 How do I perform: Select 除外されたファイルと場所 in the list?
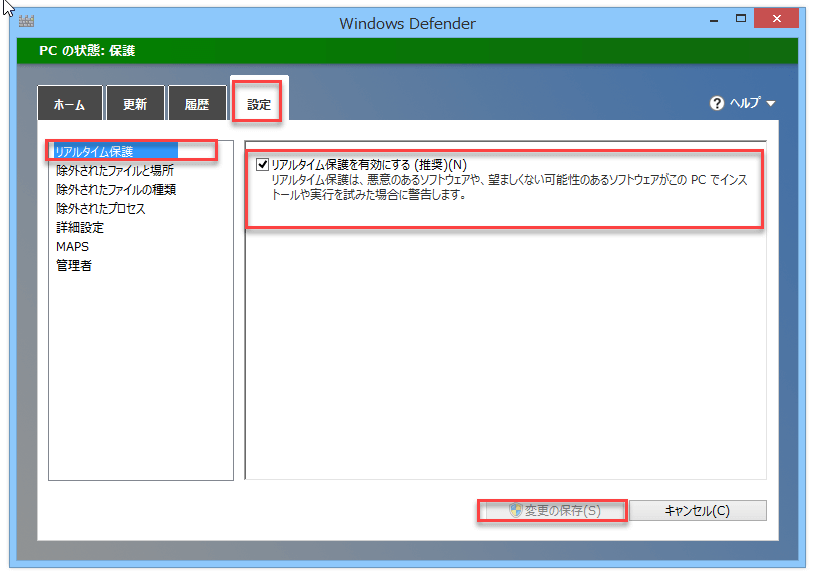tap(114, 170)
